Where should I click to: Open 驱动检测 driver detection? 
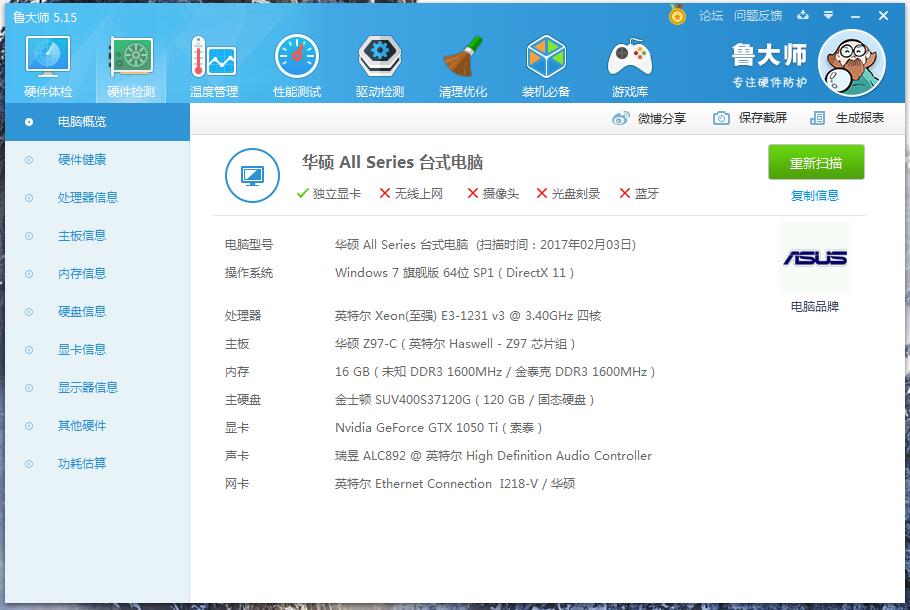point(380,66)
